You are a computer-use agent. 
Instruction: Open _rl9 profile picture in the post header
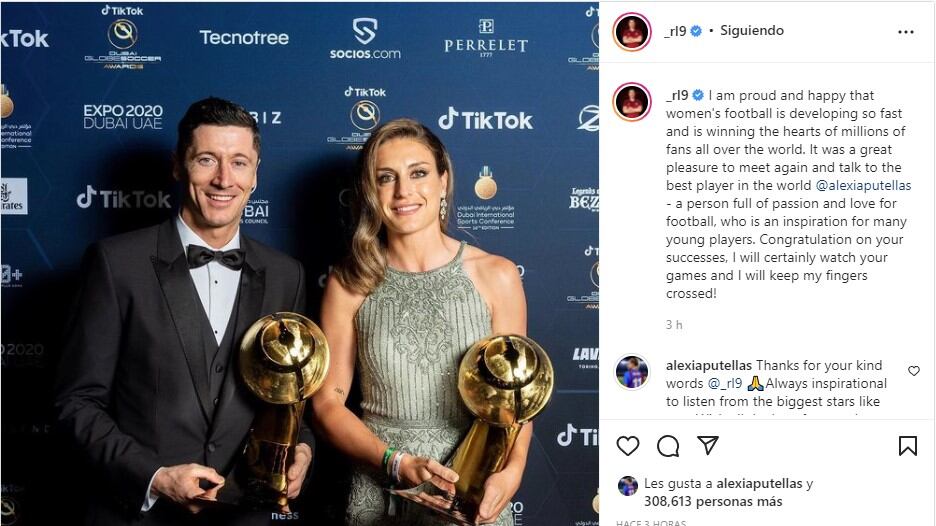[x=632, y=32]
